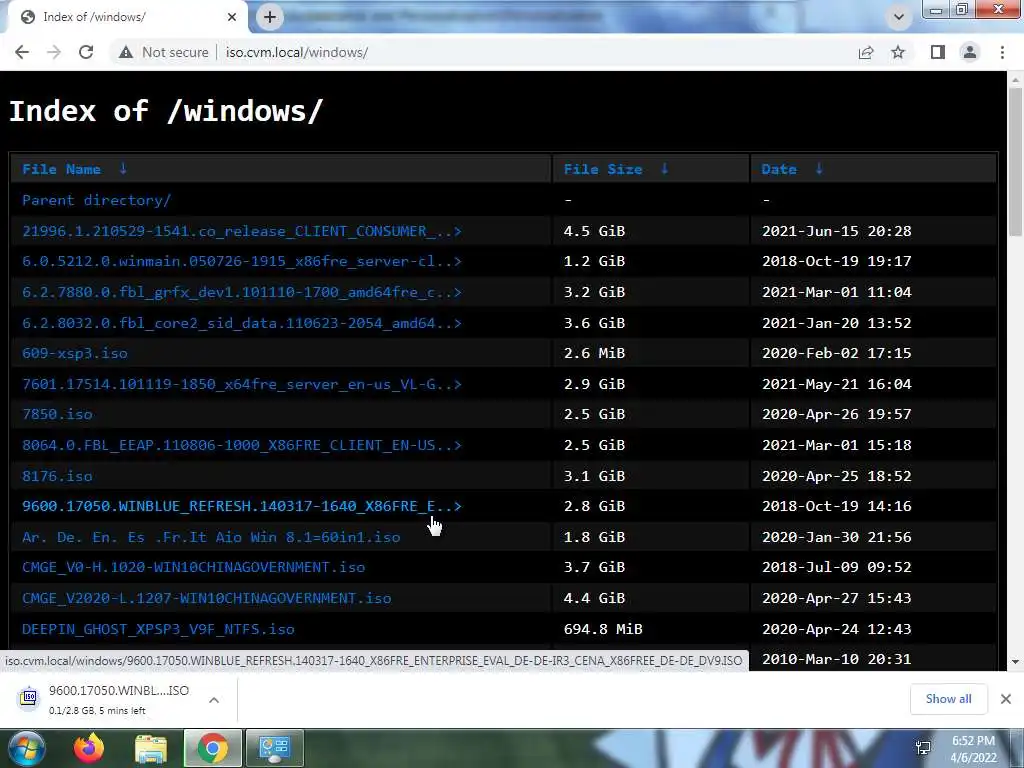
Task: Click the scrollbar up arrow
Action: [x=1015, y=79]
